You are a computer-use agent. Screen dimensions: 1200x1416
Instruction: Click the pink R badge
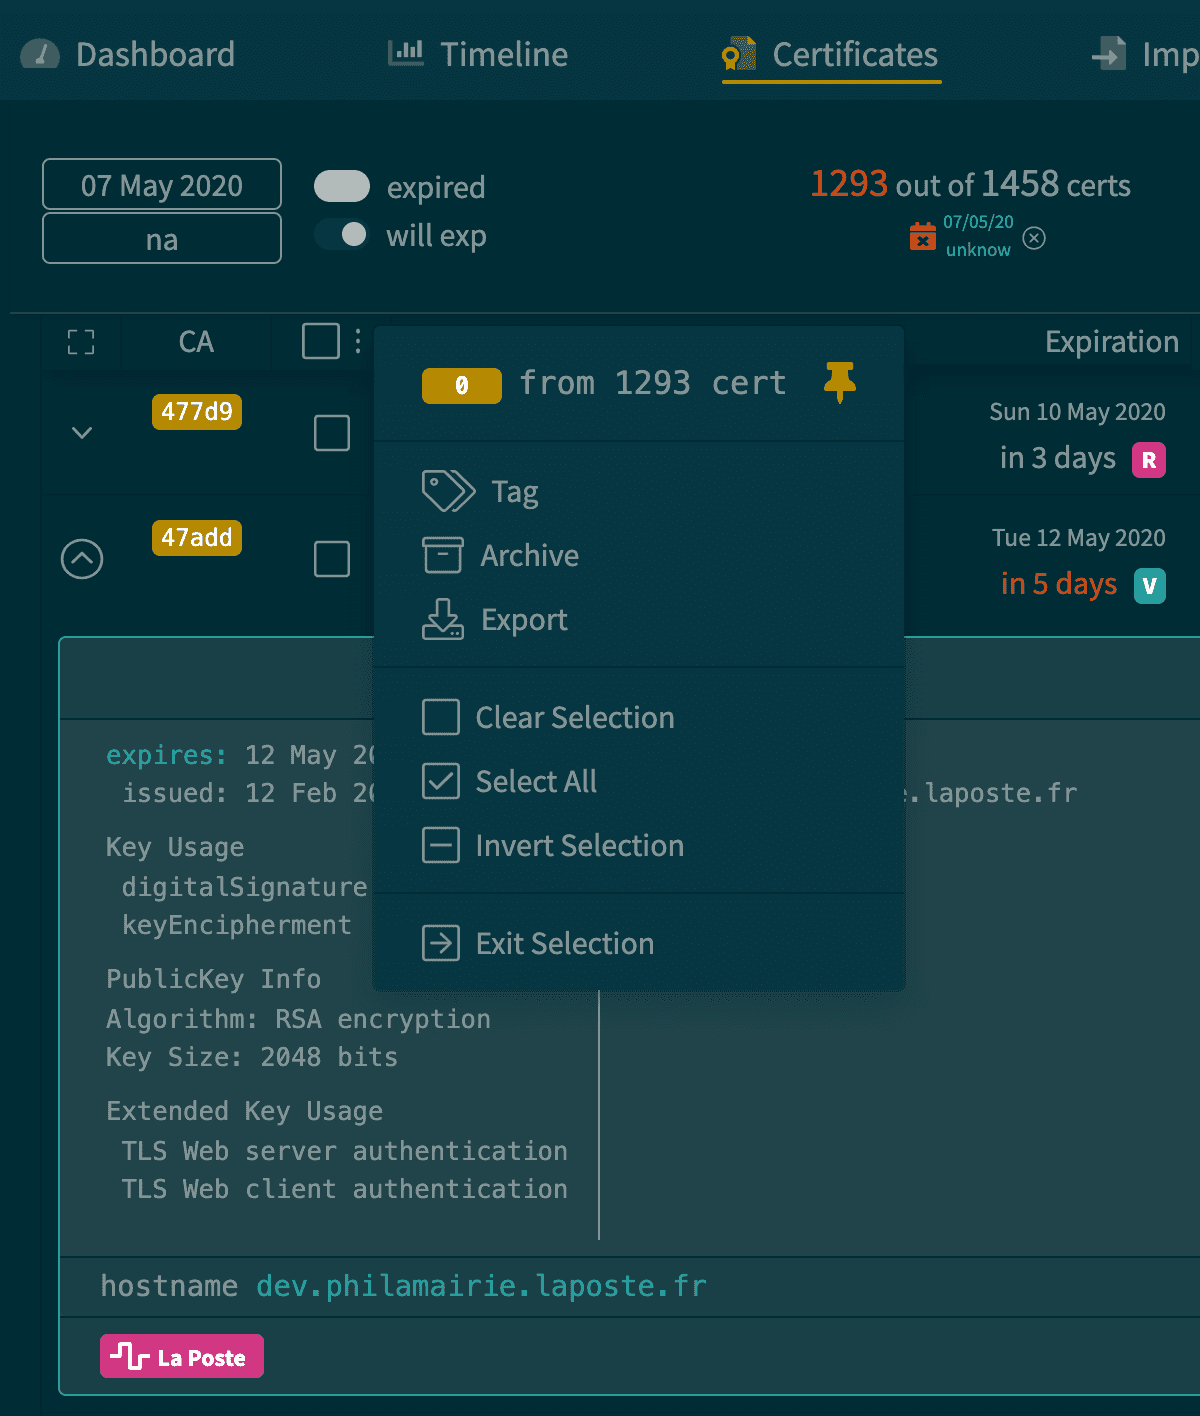(1149, 460)
